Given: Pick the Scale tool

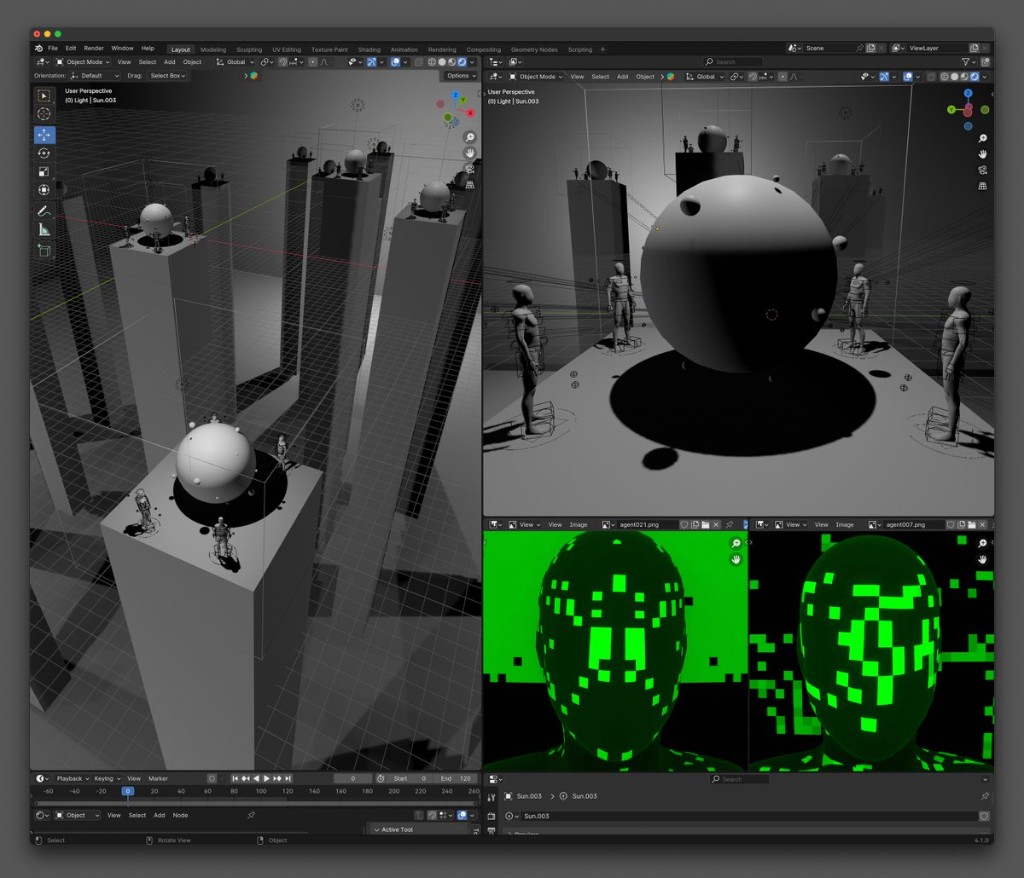Looking at the screenshot, I should 44,172.
